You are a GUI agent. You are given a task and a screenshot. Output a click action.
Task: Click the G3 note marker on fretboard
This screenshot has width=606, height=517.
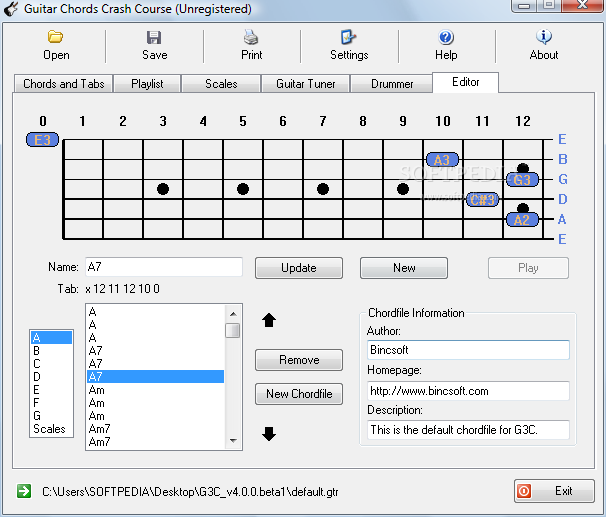point(522,180)
